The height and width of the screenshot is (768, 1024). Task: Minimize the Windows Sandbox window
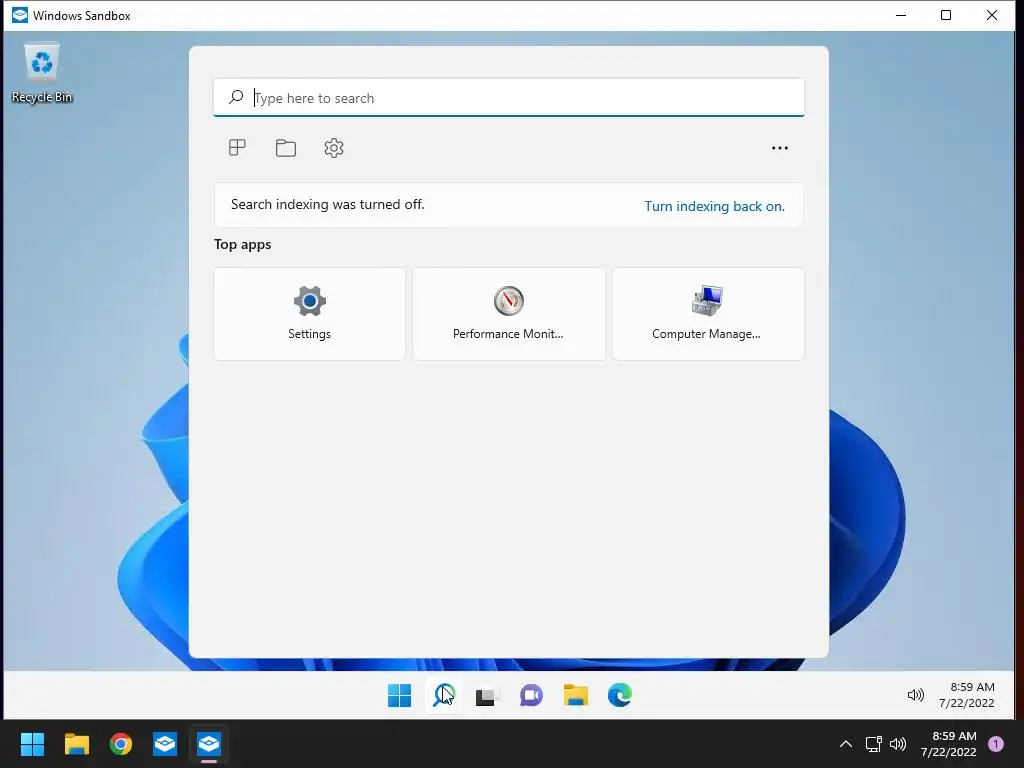901,15
